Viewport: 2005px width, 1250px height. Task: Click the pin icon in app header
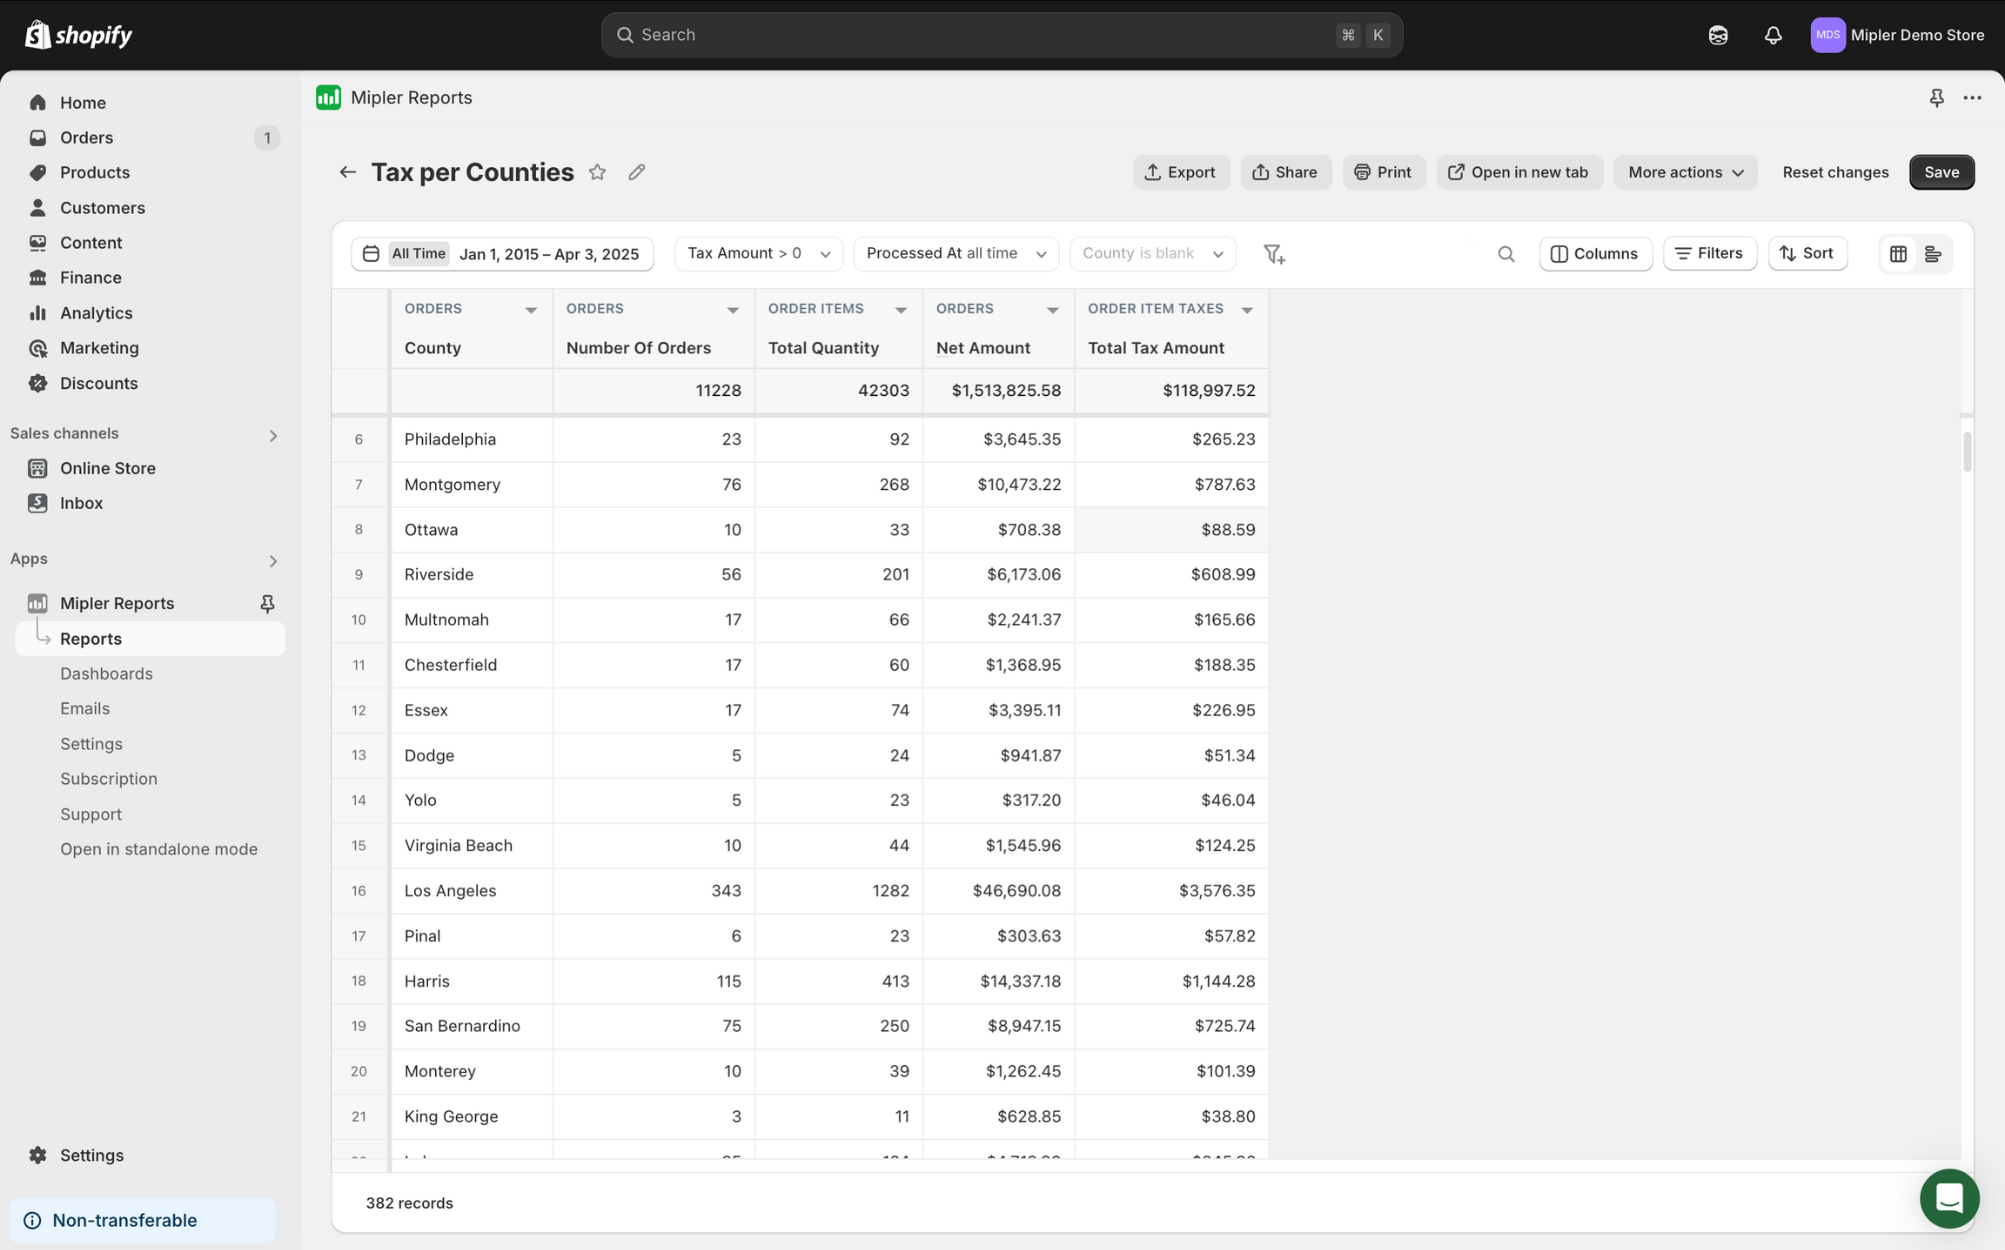(x=1936, y=98)
